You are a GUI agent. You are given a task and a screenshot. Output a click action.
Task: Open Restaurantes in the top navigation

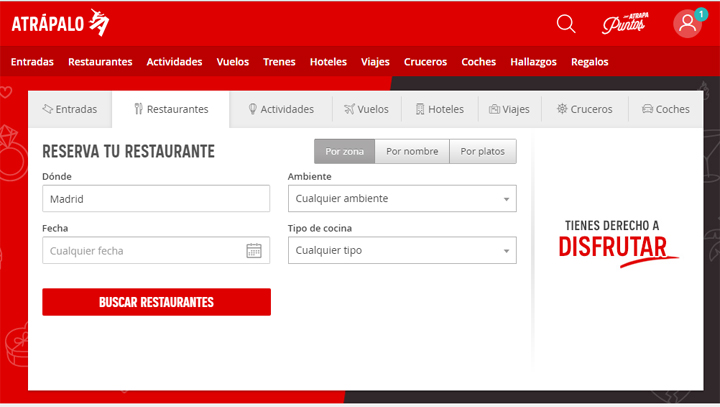(100, 62)
